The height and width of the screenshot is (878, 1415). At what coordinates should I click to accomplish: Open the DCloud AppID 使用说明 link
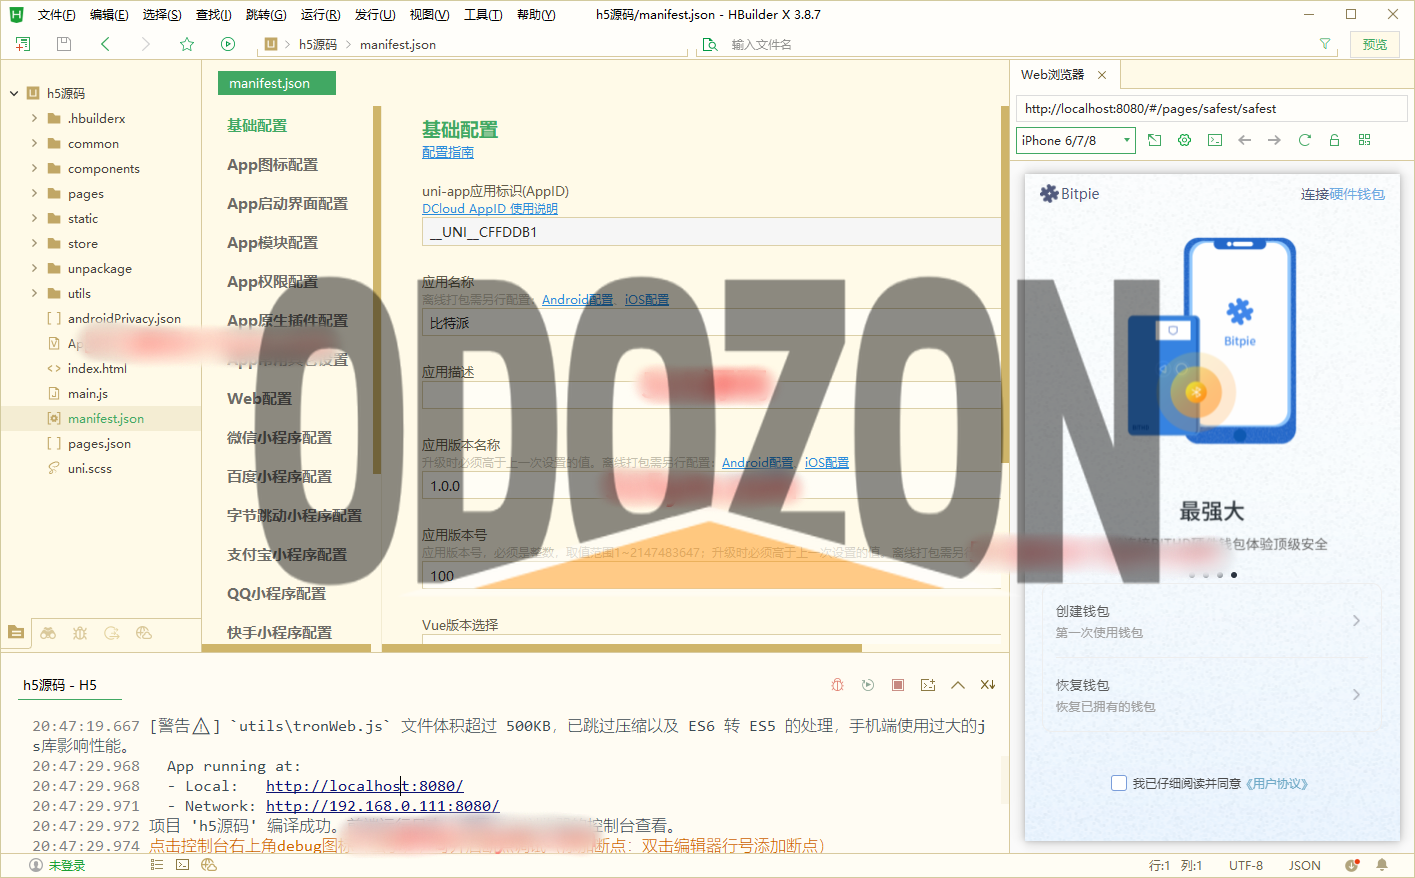click(x=490, y=208)
